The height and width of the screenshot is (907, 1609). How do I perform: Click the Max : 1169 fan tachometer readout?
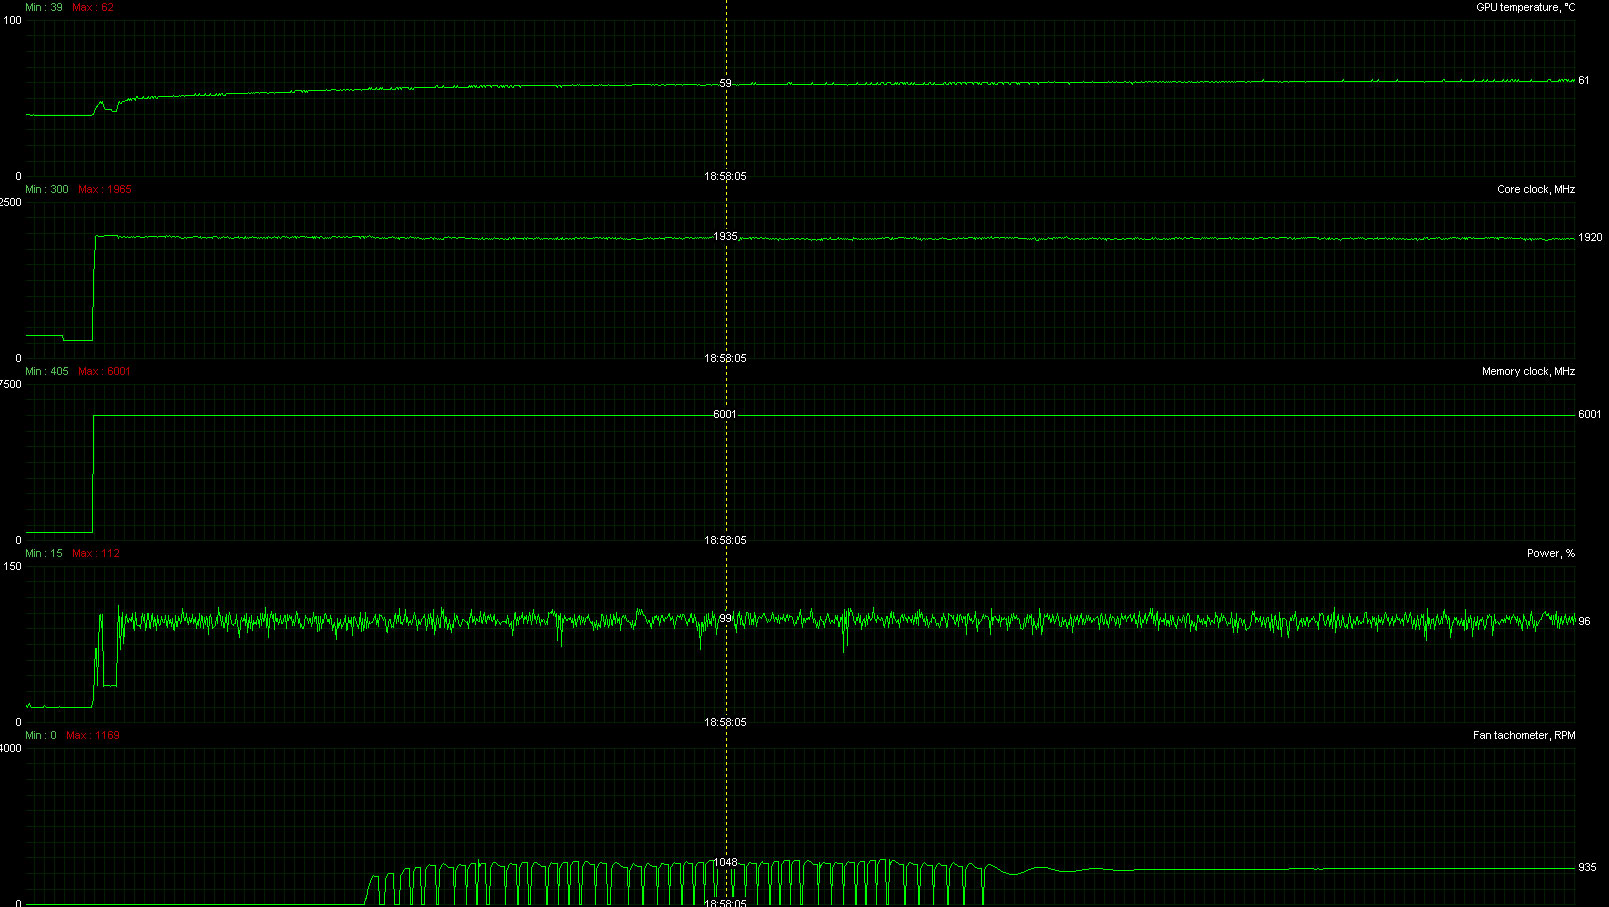93,736
